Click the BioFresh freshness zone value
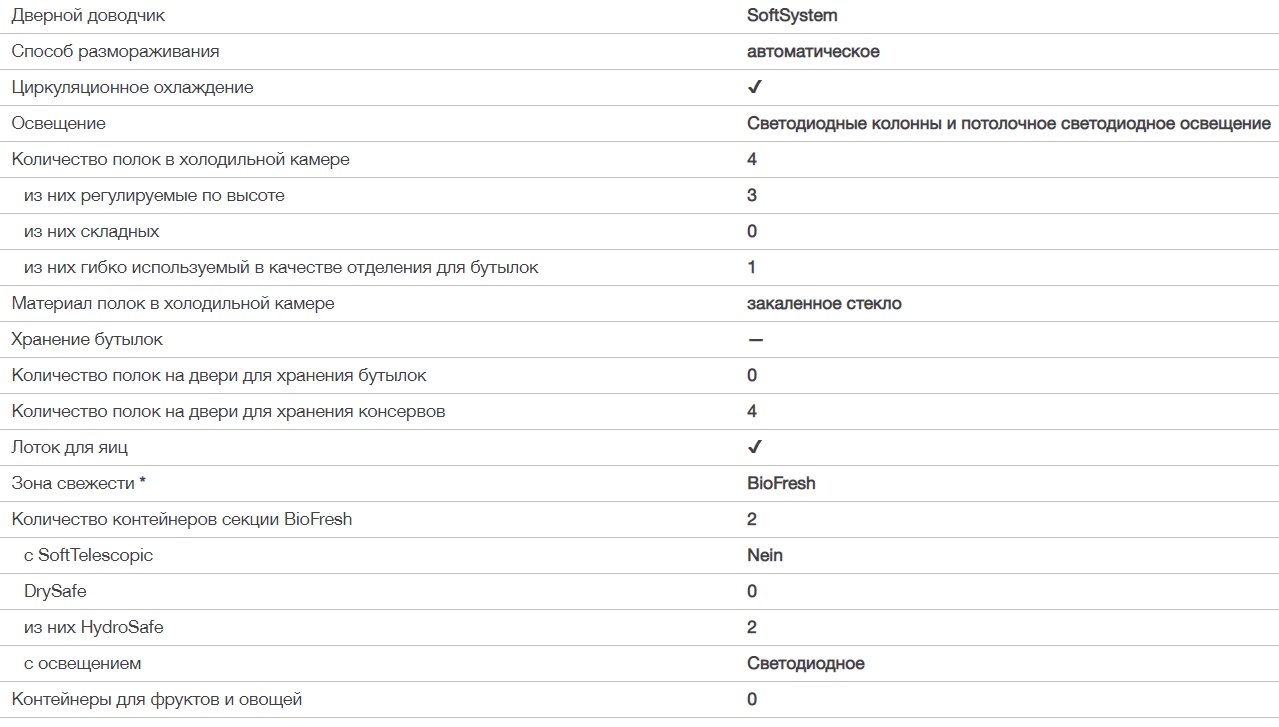The height and width of the screenshot is (727, 1279). [x=781, y=483]
